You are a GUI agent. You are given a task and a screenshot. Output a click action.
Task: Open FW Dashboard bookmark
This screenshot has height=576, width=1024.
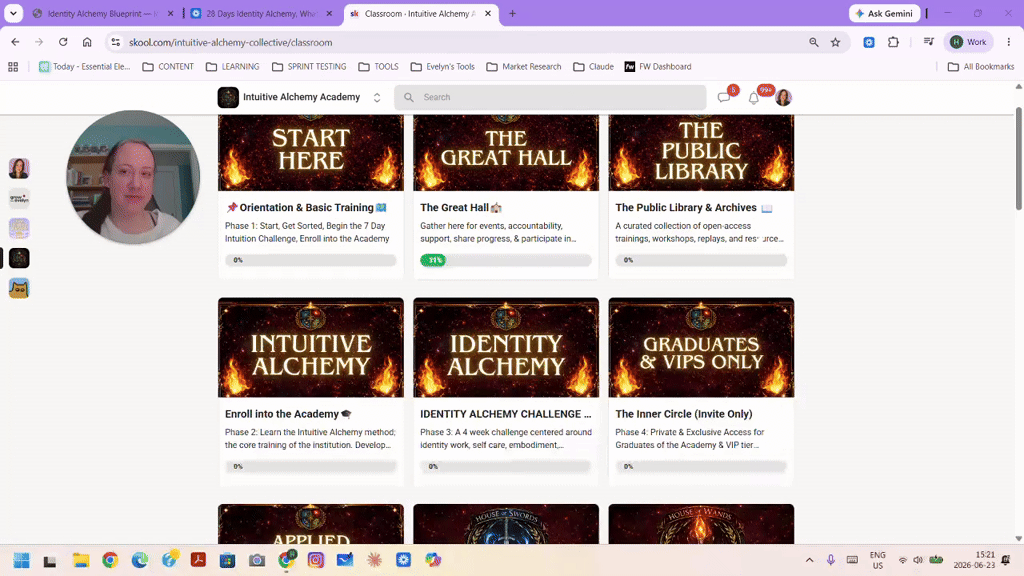click(x=658, y=67)
